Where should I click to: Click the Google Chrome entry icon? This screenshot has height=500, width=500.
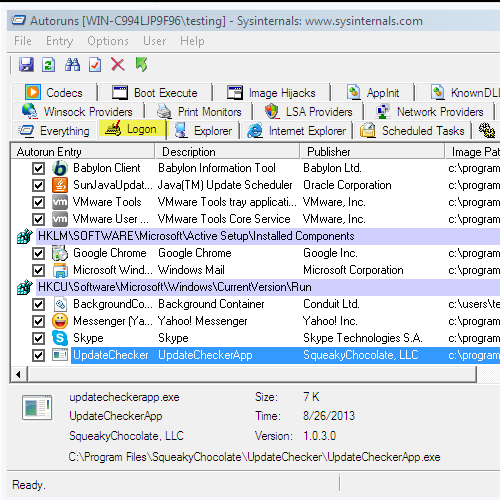60,253
